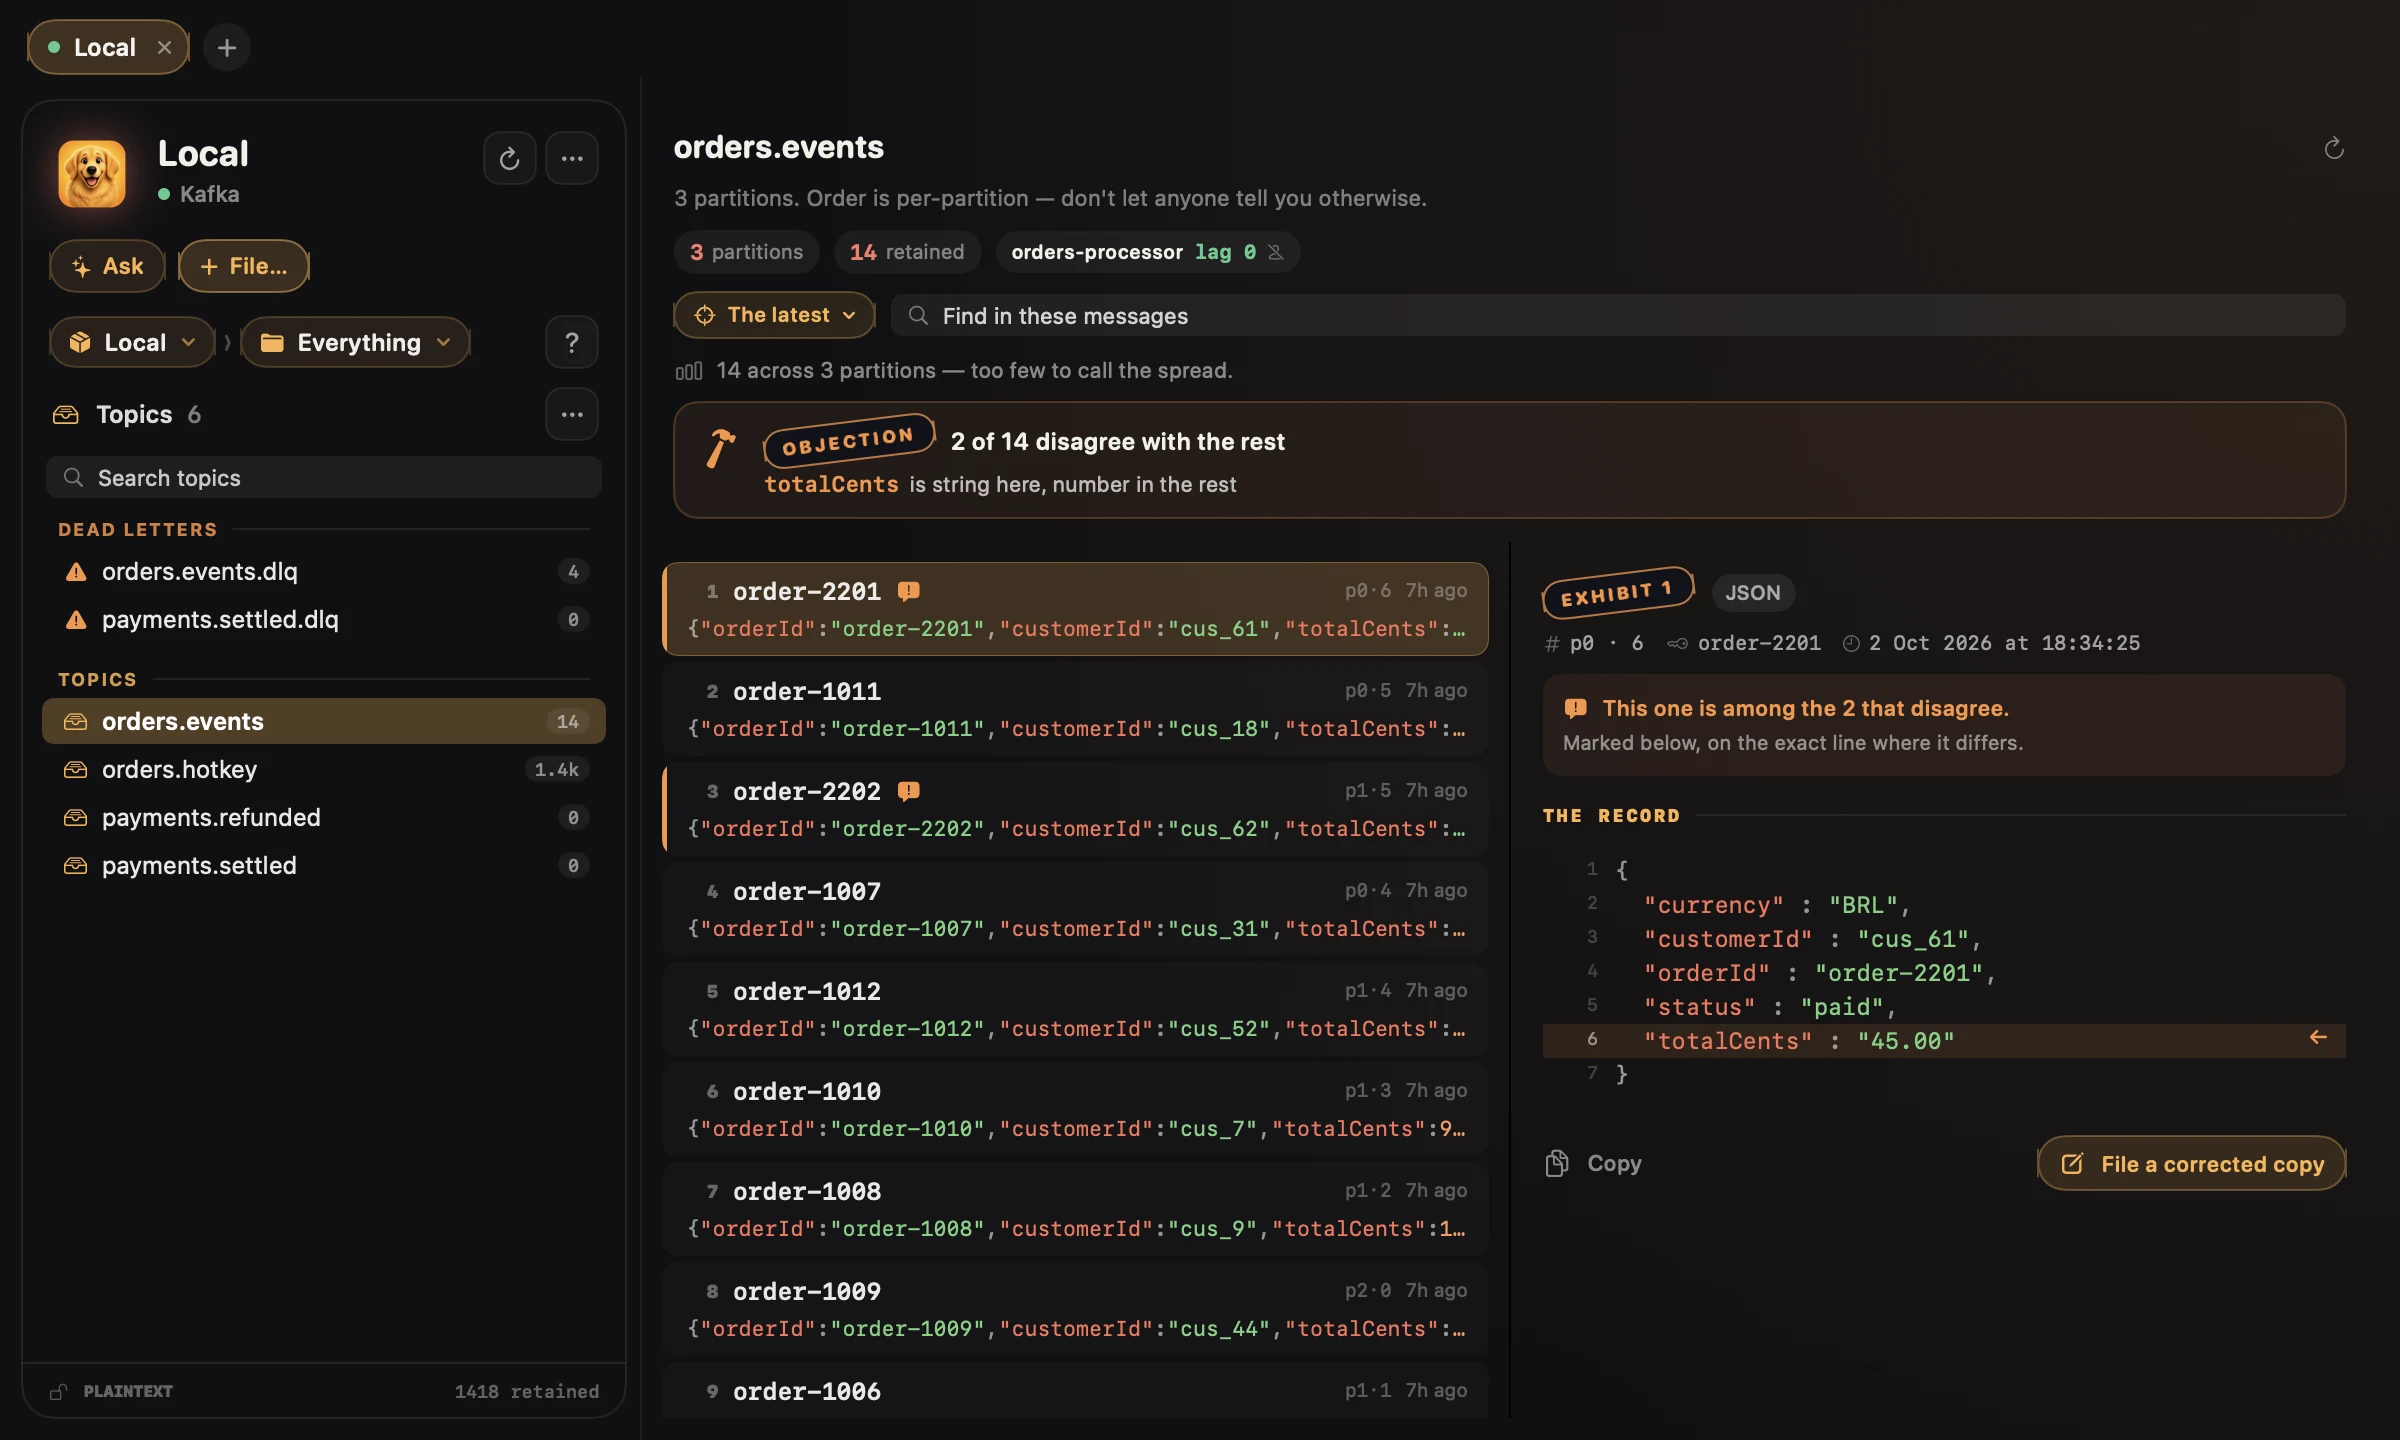The image size is (2400, 1440).
Task: Open the help question mark button
Action: [x=572, y=343]
